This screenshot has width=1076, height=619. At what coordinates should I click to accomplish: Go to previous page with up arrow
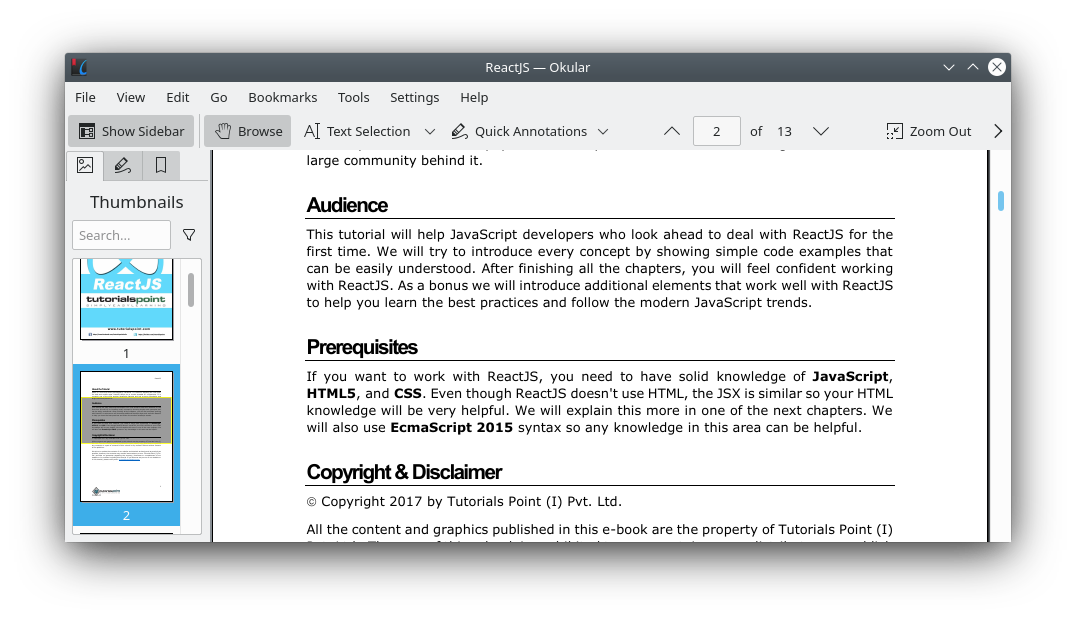click(672, 131)
